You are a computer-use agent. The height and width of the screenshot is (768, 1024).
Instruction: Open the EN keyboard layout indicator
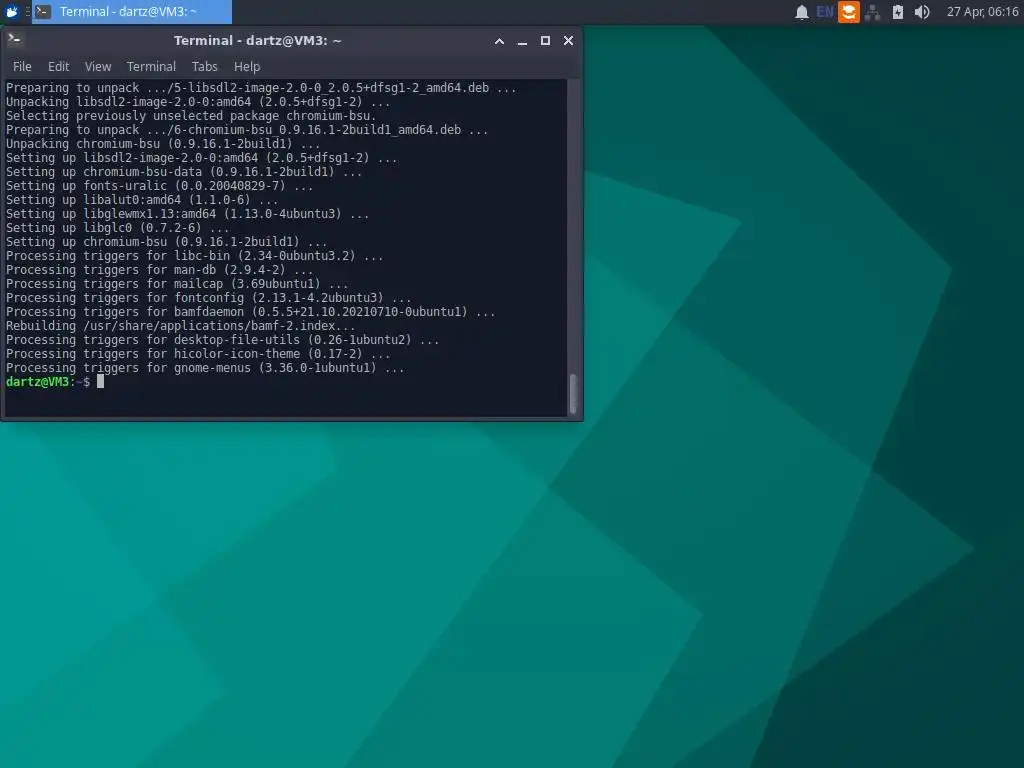pyautogui.click(x=825, y=12)
